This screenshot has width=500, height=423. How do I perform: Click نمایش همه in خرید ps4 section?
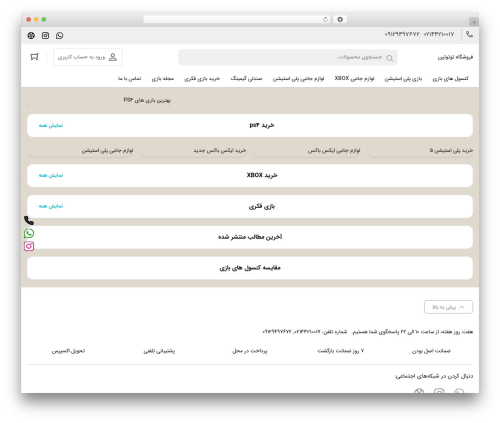(x=51, y=125)
